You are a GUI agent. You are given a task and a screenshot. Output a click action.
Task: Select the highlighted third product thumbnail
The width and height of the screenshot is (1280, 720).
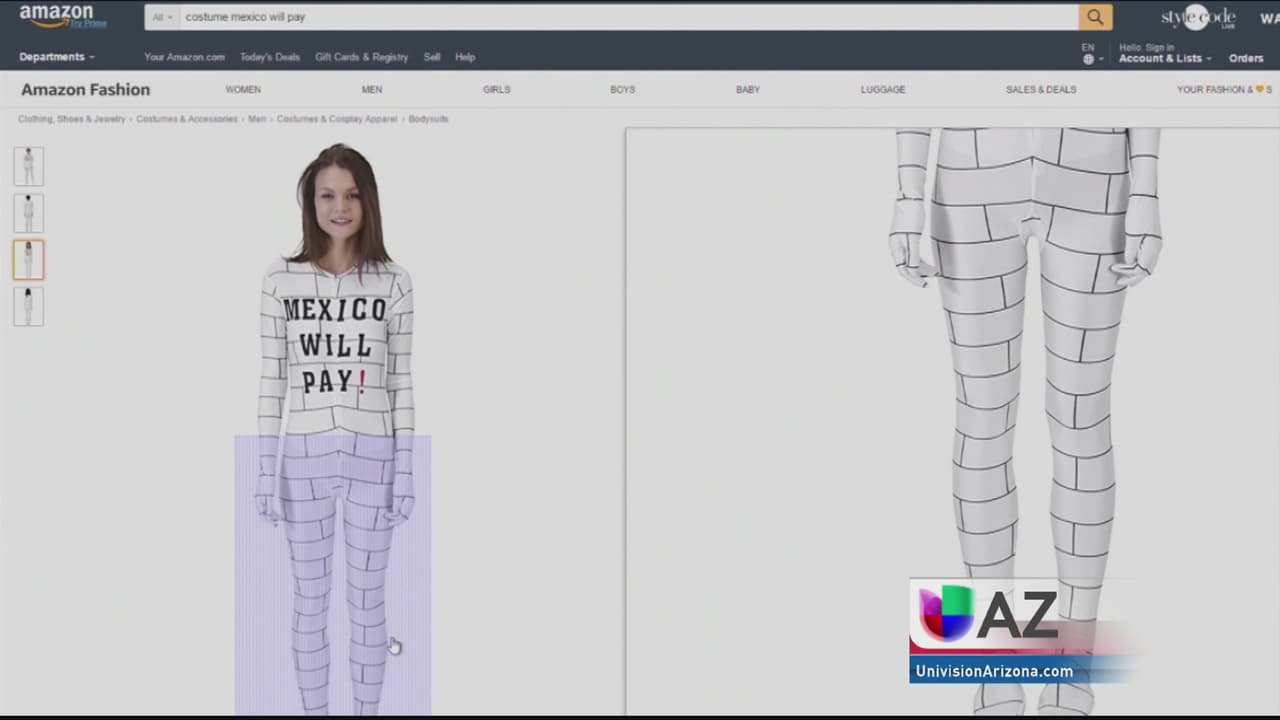(x=28, y=260)
